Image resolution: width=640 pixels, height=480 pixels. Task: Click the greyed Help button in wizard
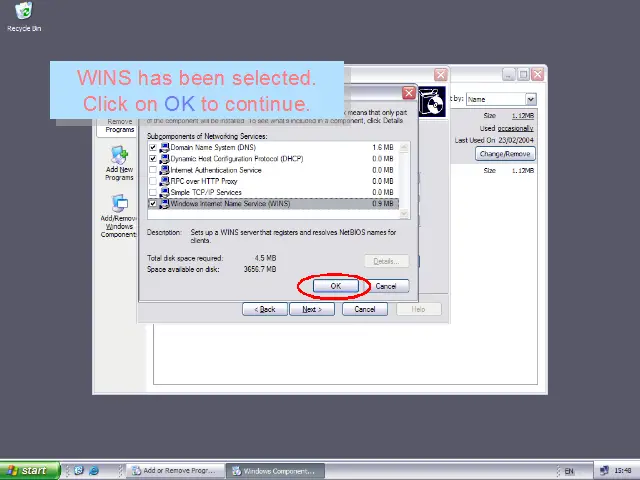418,309
